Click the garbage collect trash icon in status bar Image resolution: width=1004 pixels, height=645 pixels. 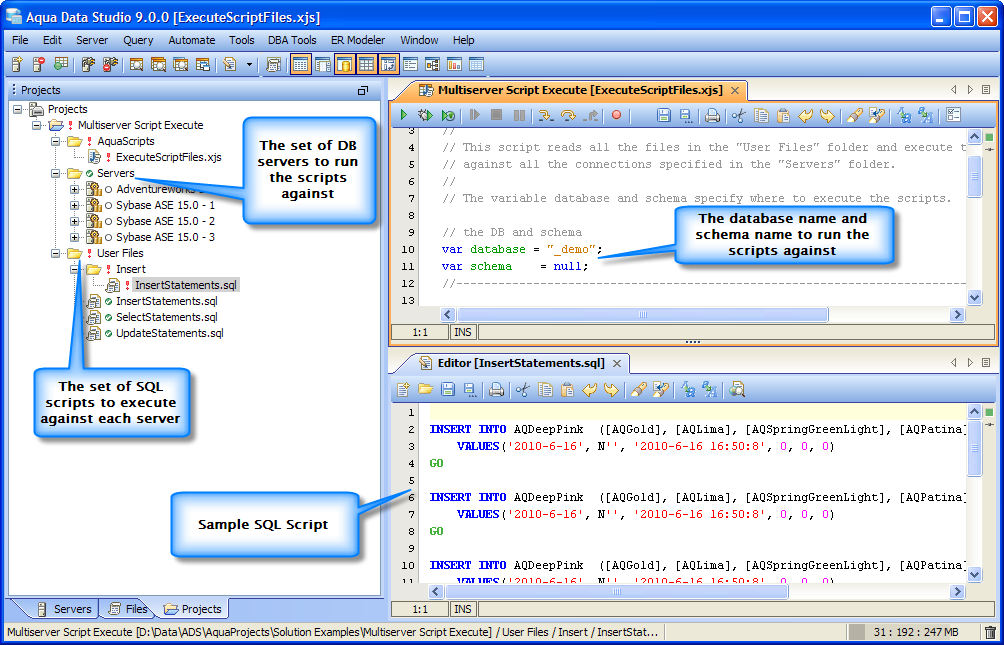click(990, 632)
